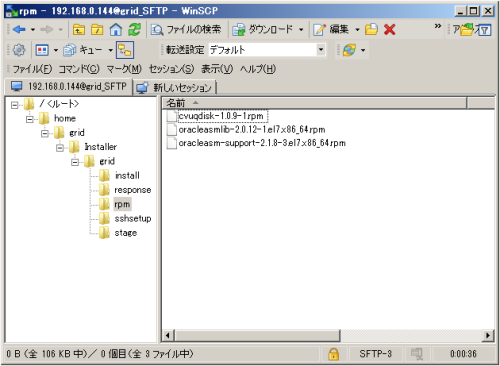The width and height of the screenshot is (500, 366).
Task: Open the home directory icon
Action: [x=116, y=30]
